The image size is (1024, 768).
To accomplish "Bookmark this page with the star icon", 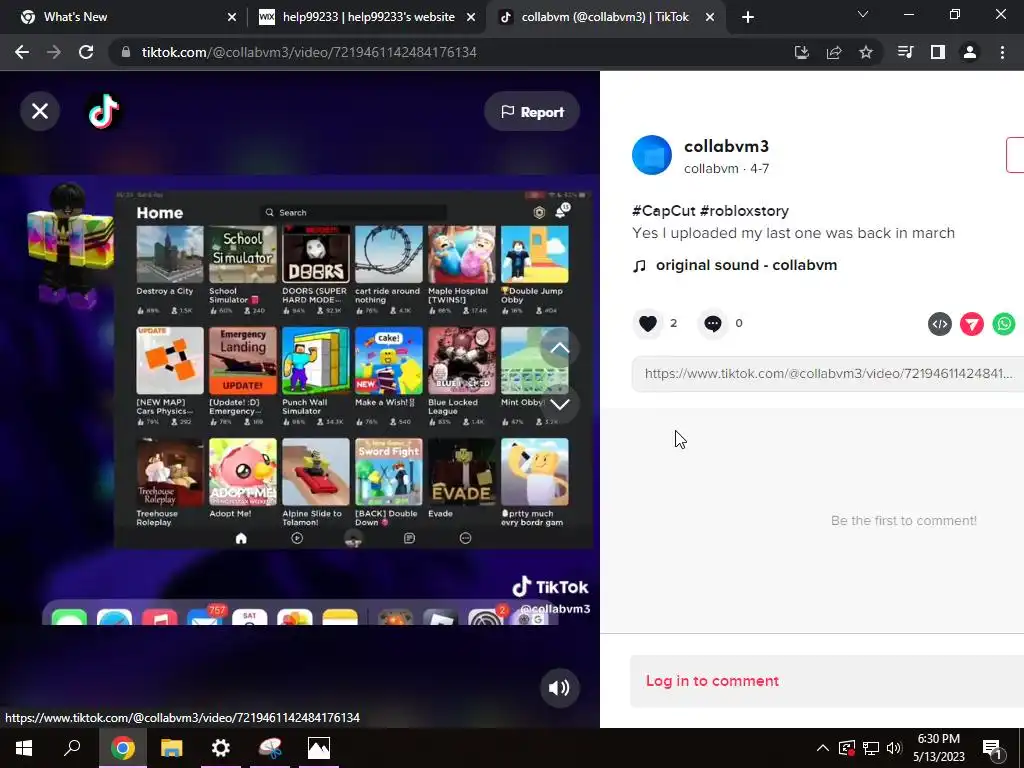I will tap(866, 52).
